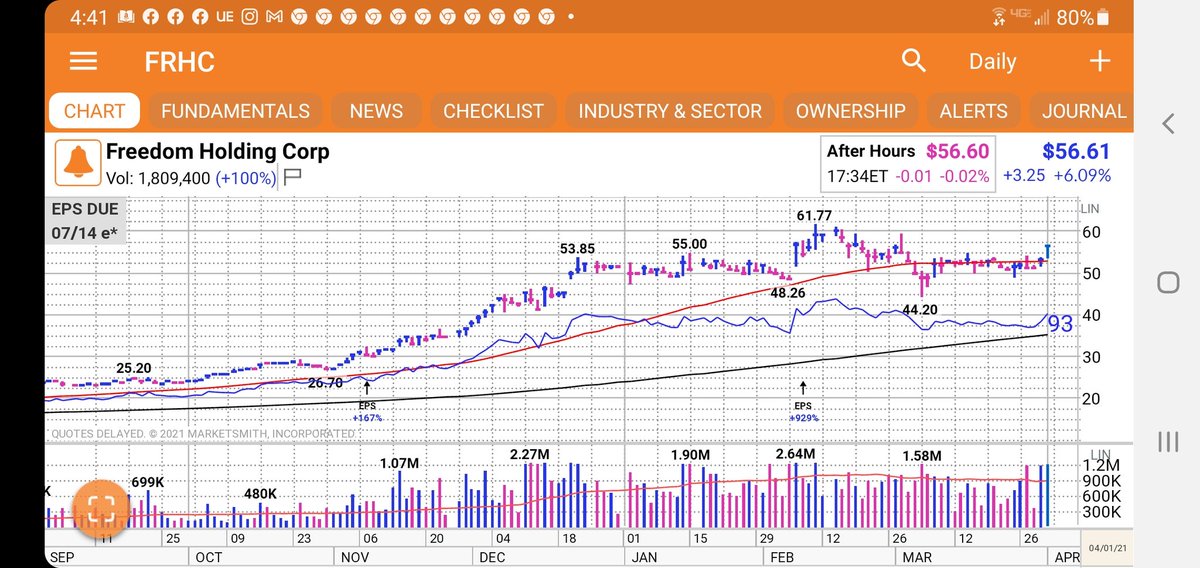Image resolution: width=1200 pixels, height=568 pixels.
Task: Open the JOURNAL tab
Action: (x=1084, y=111)
